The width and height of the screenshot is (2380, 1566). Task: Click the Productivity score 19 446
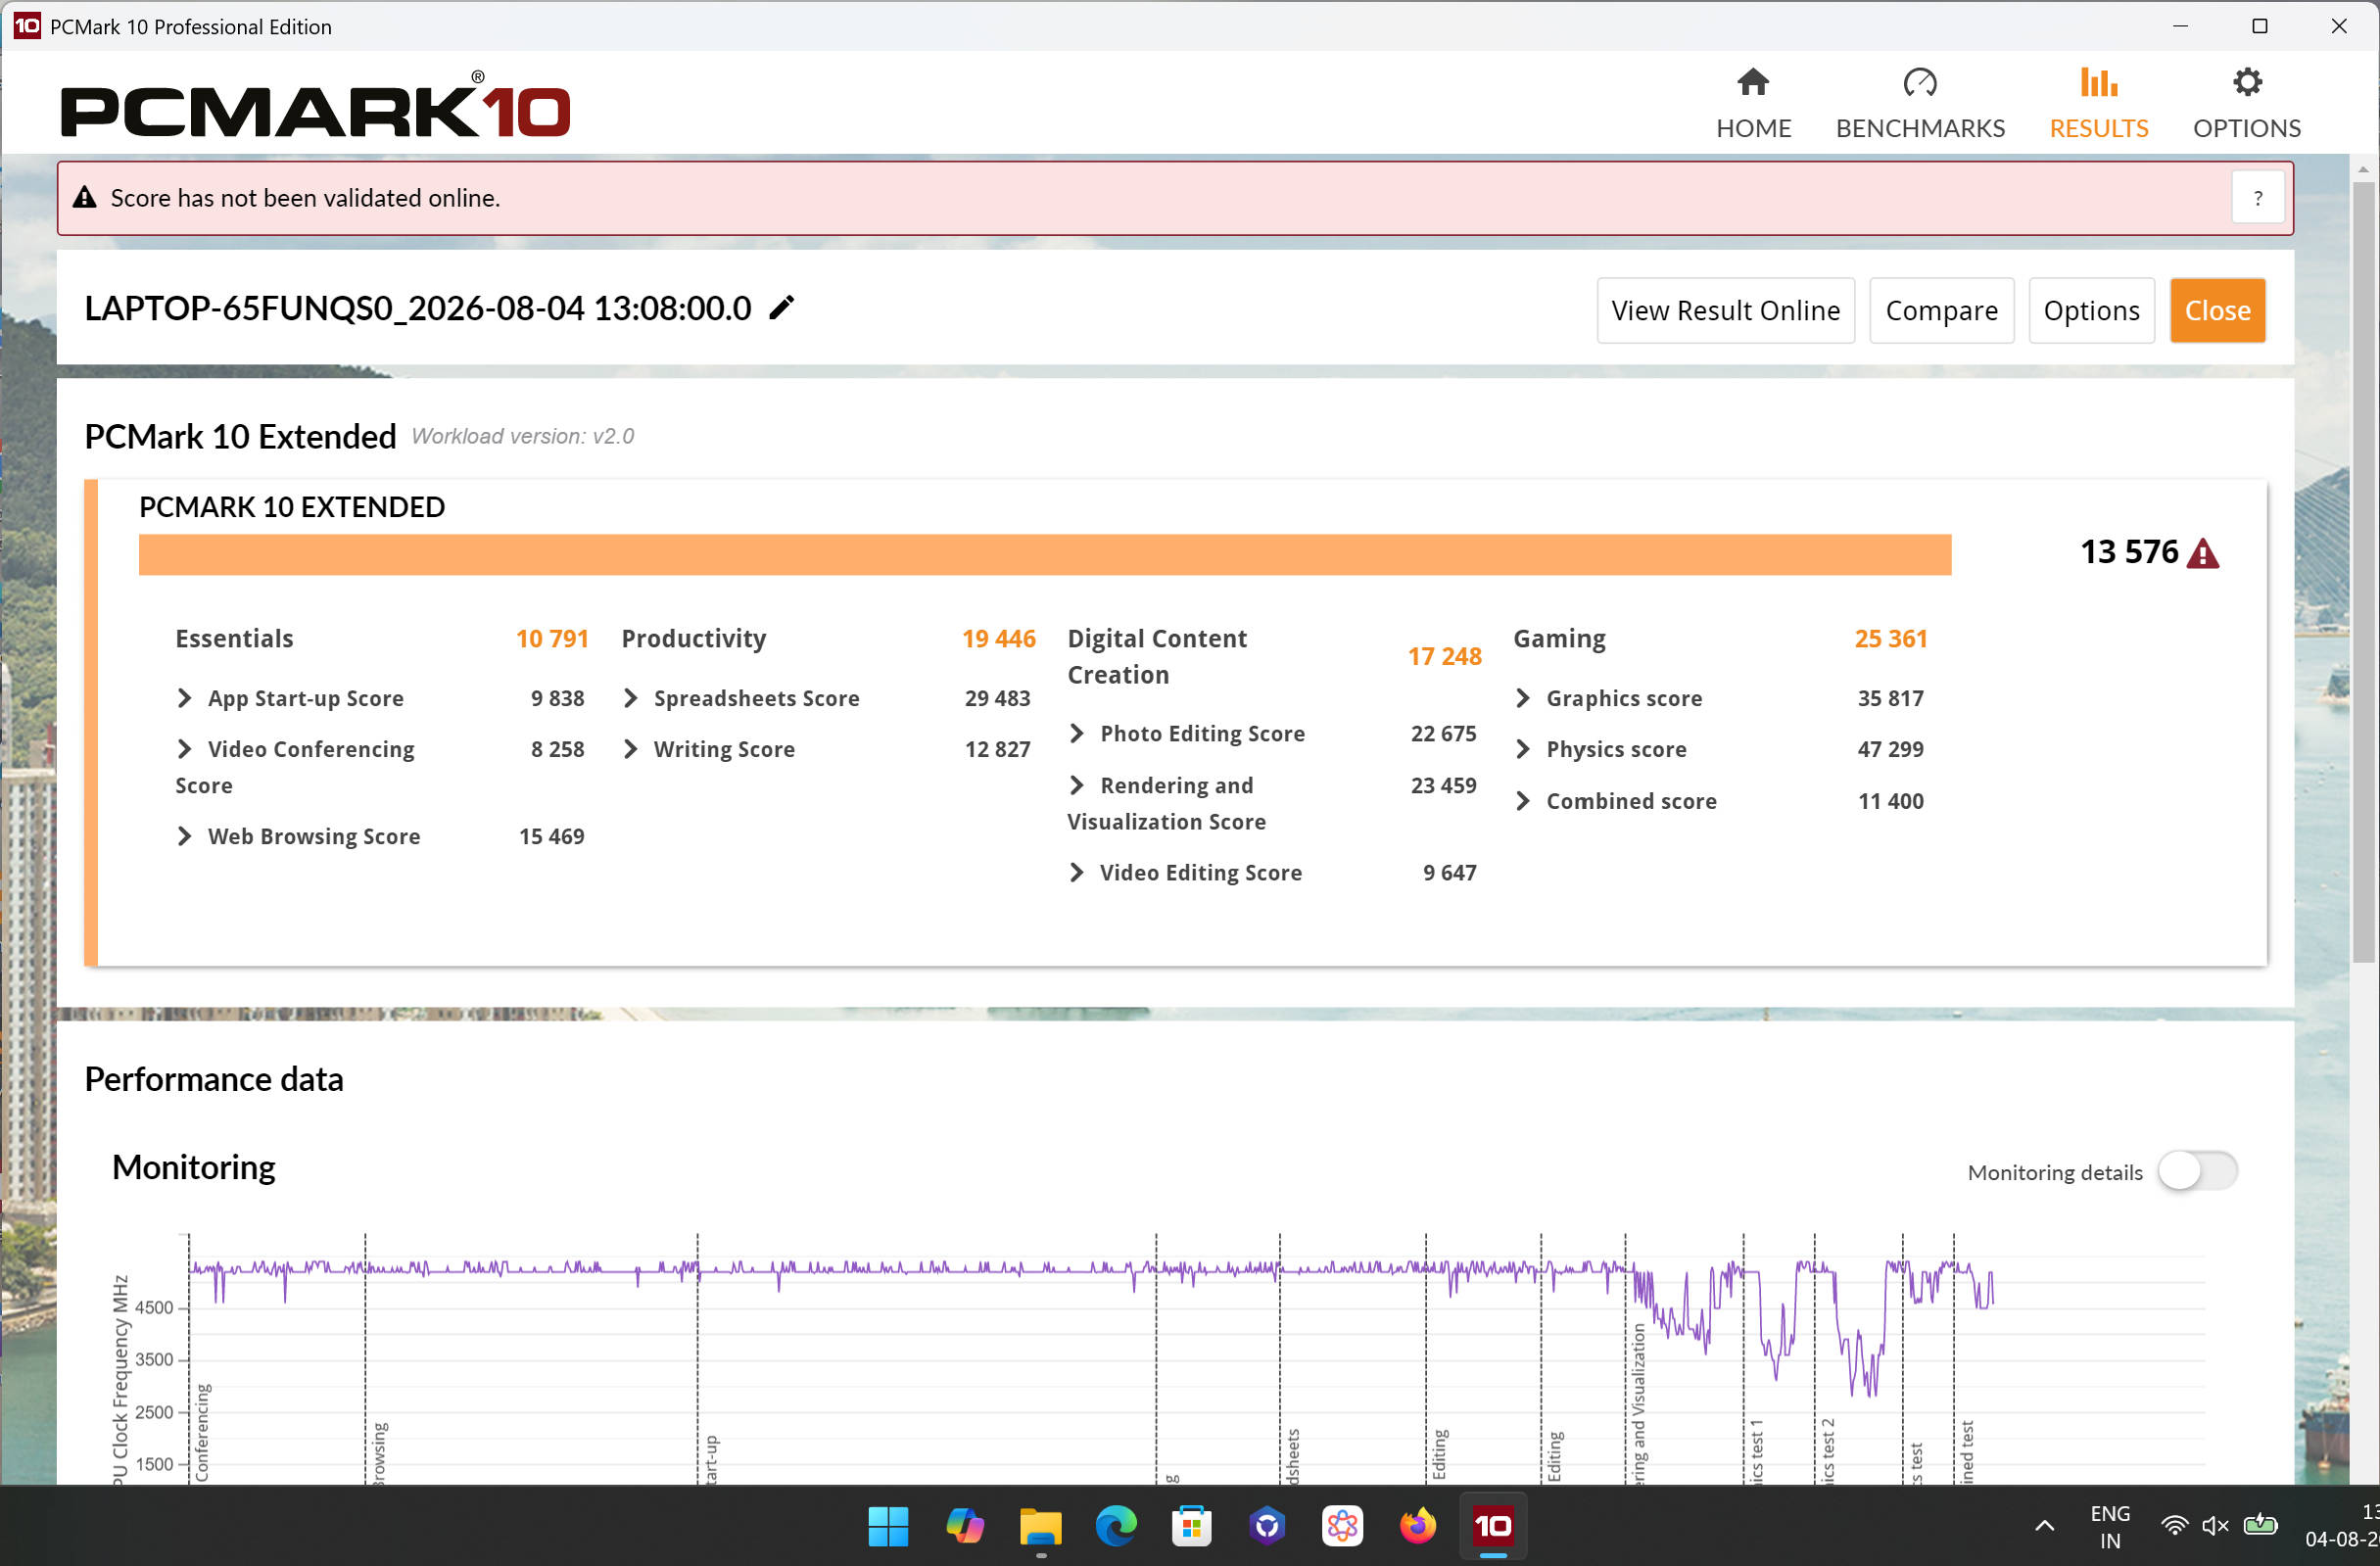coord(998,638)
